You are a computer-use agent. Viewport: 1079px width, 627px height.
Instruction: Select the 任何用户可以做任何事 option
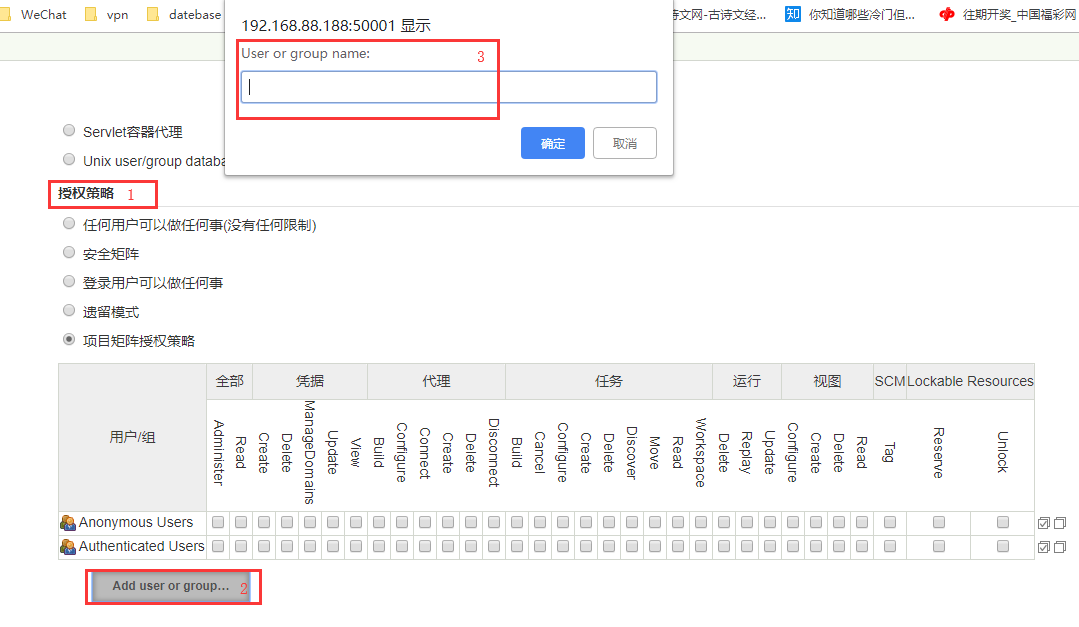(68, 223)
